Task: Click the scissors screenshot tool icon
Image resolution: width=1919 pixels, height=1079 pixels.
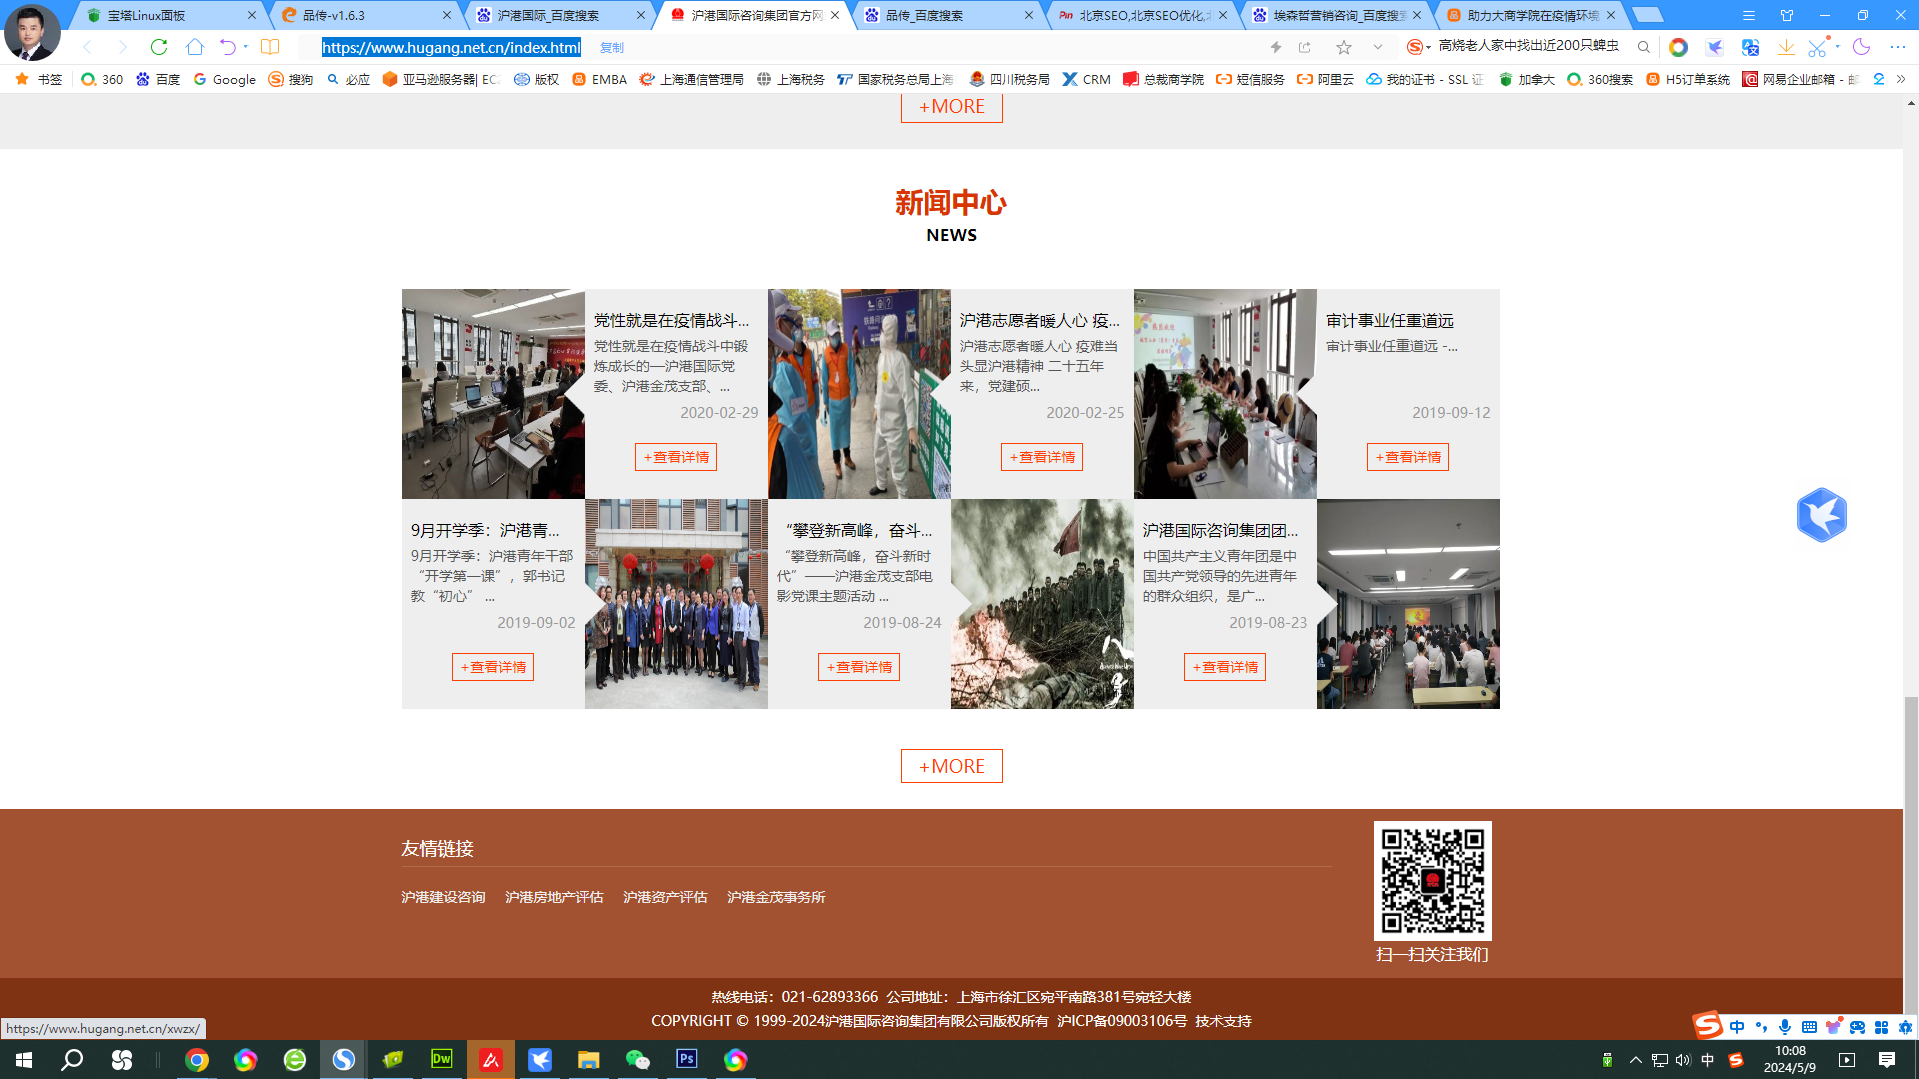Action: coord(1817,47)
